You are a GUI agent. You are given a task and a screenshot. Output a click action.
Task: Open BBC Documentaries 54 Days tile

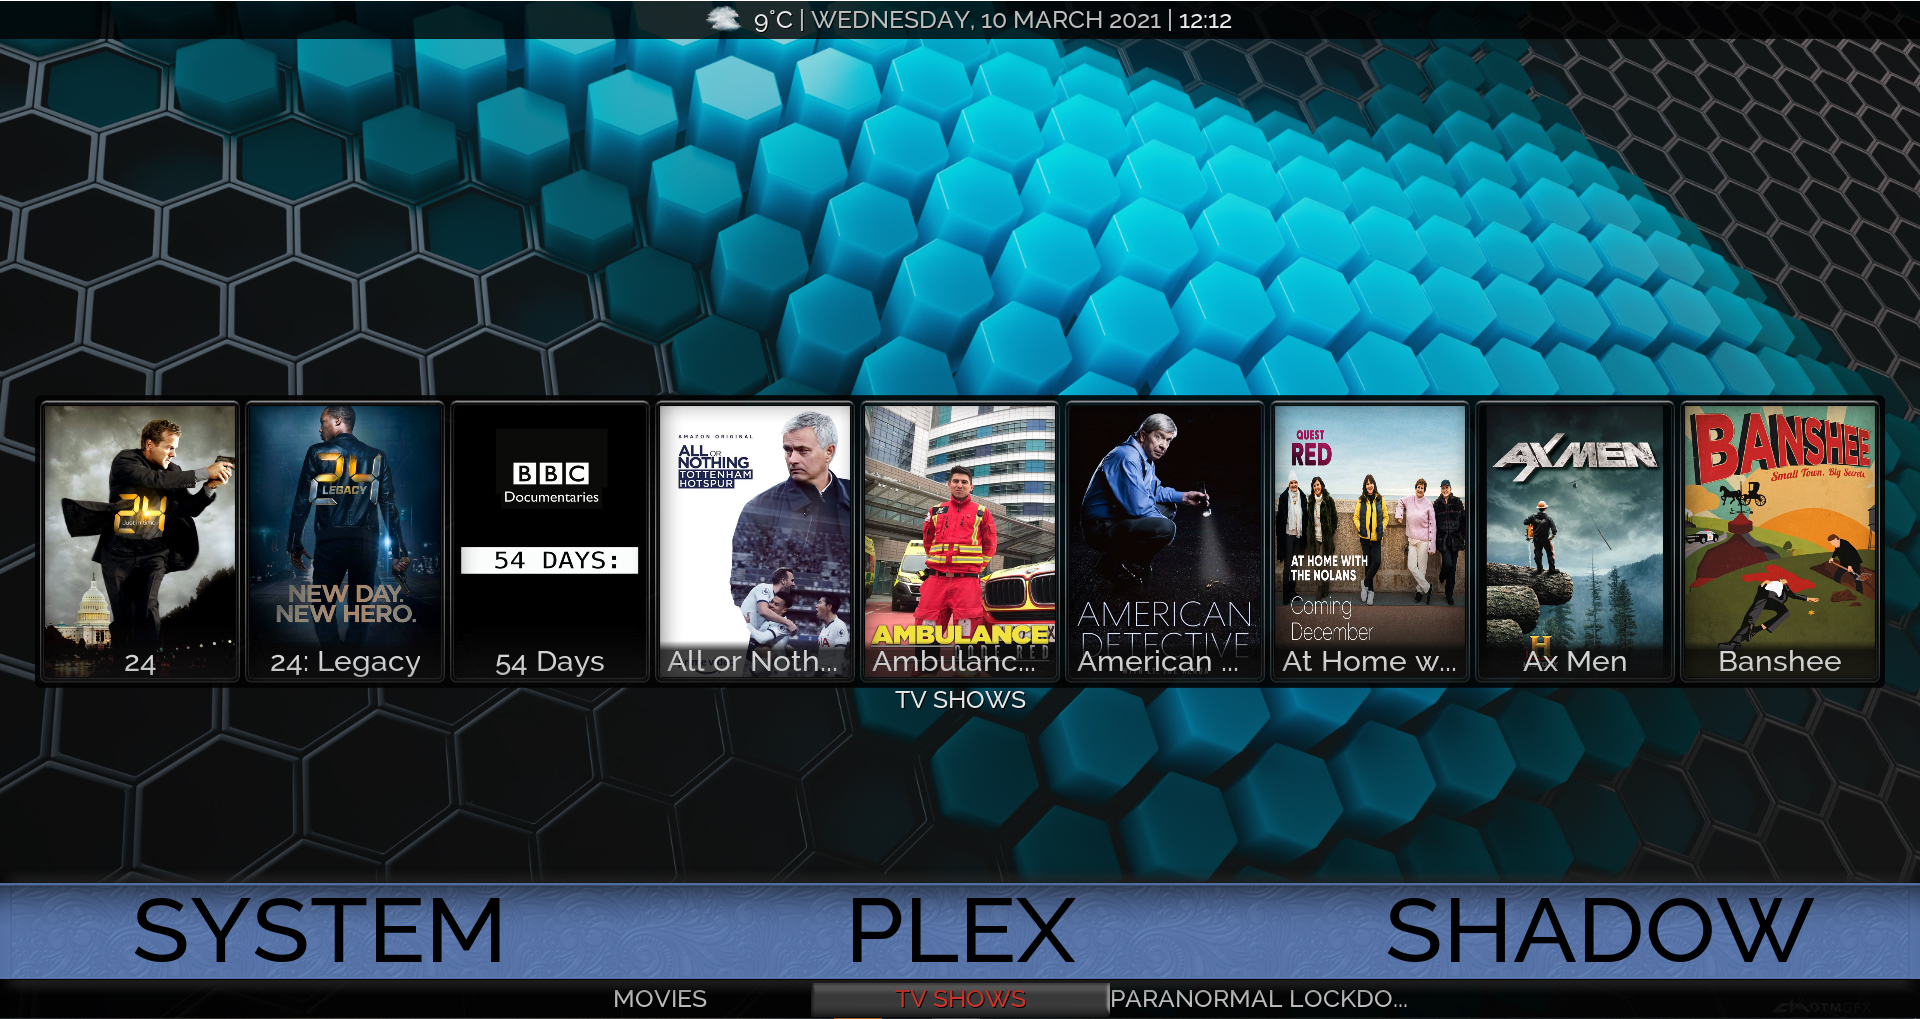(550, 541)
